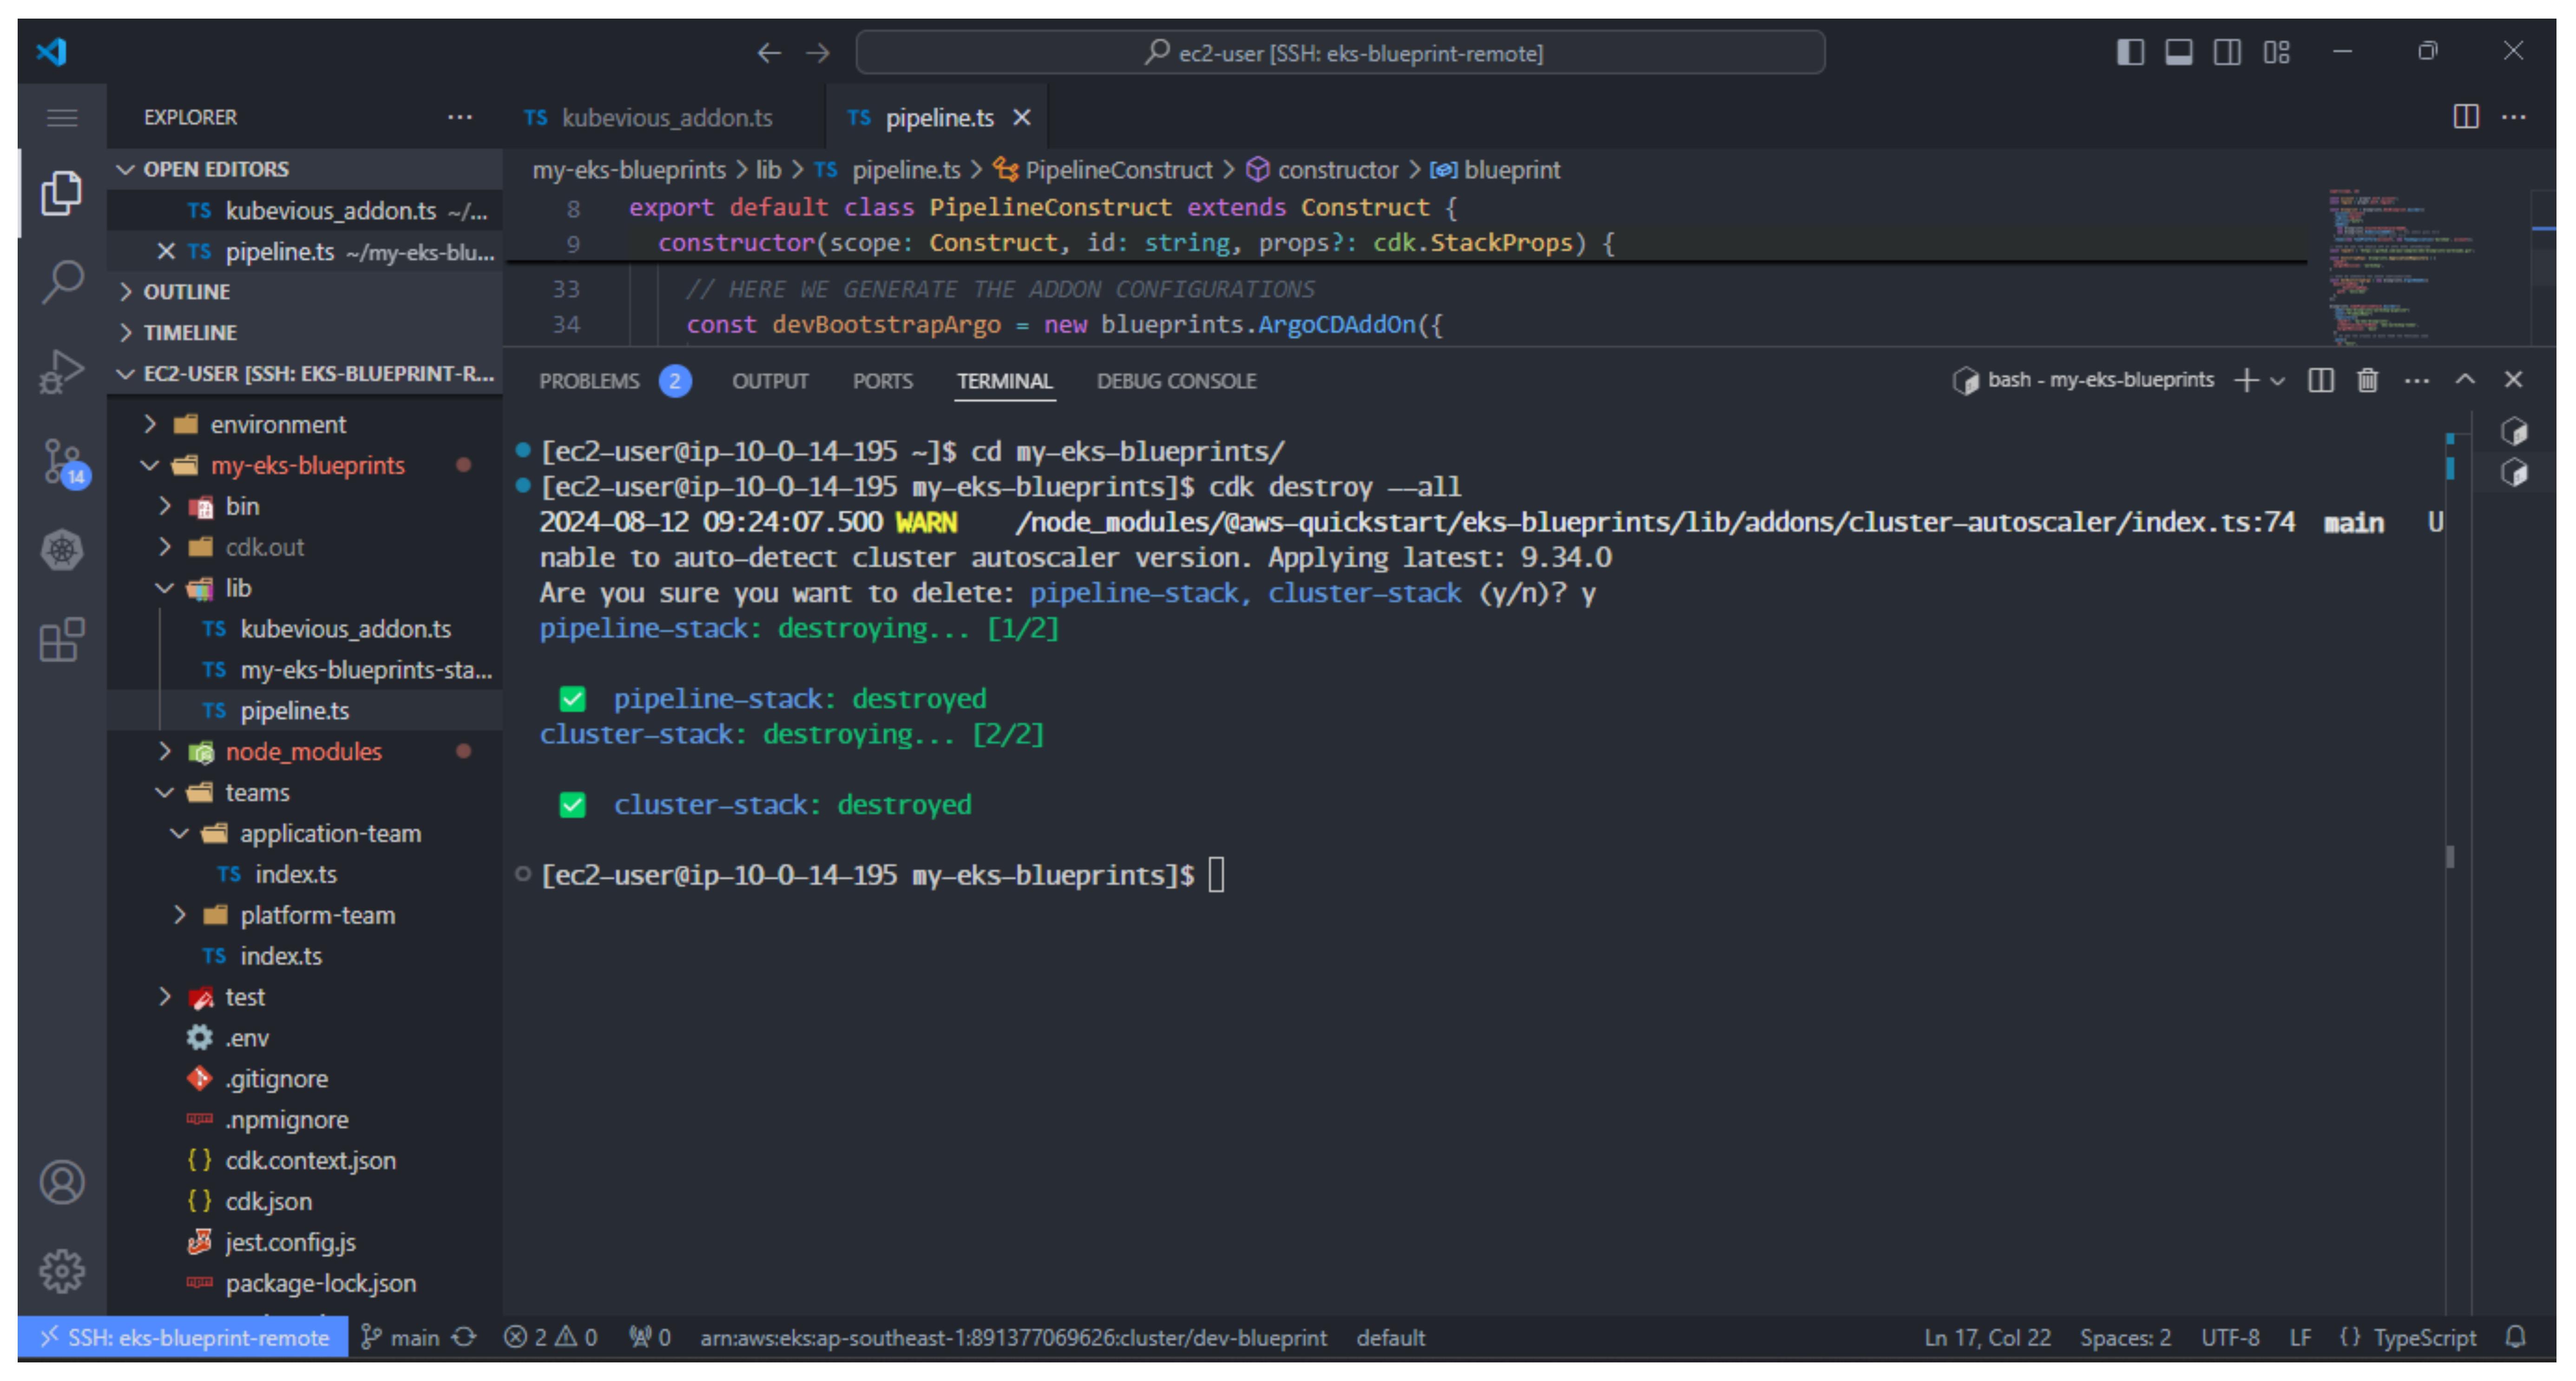Open jest.config.js in explorer
The image size is (2576, 1381).
click(x=305, y=1243)
